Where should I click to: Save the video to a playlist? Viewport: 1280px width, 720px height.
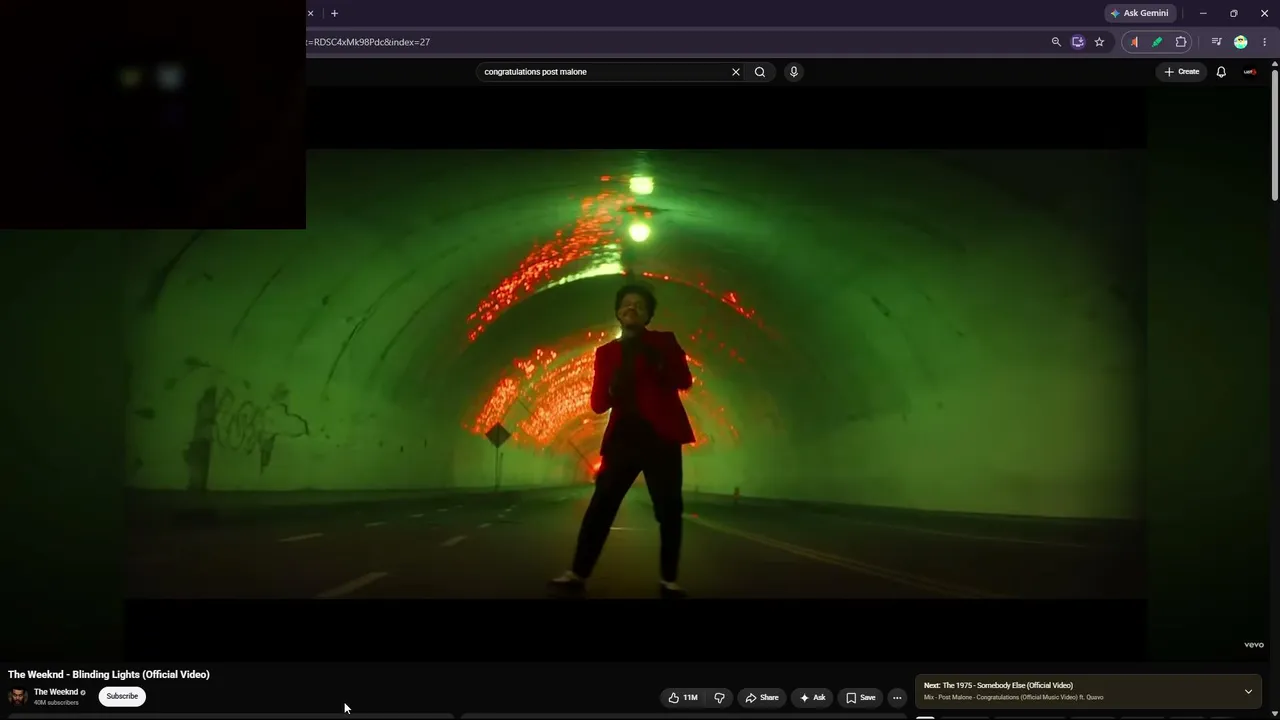click(860, 698)
